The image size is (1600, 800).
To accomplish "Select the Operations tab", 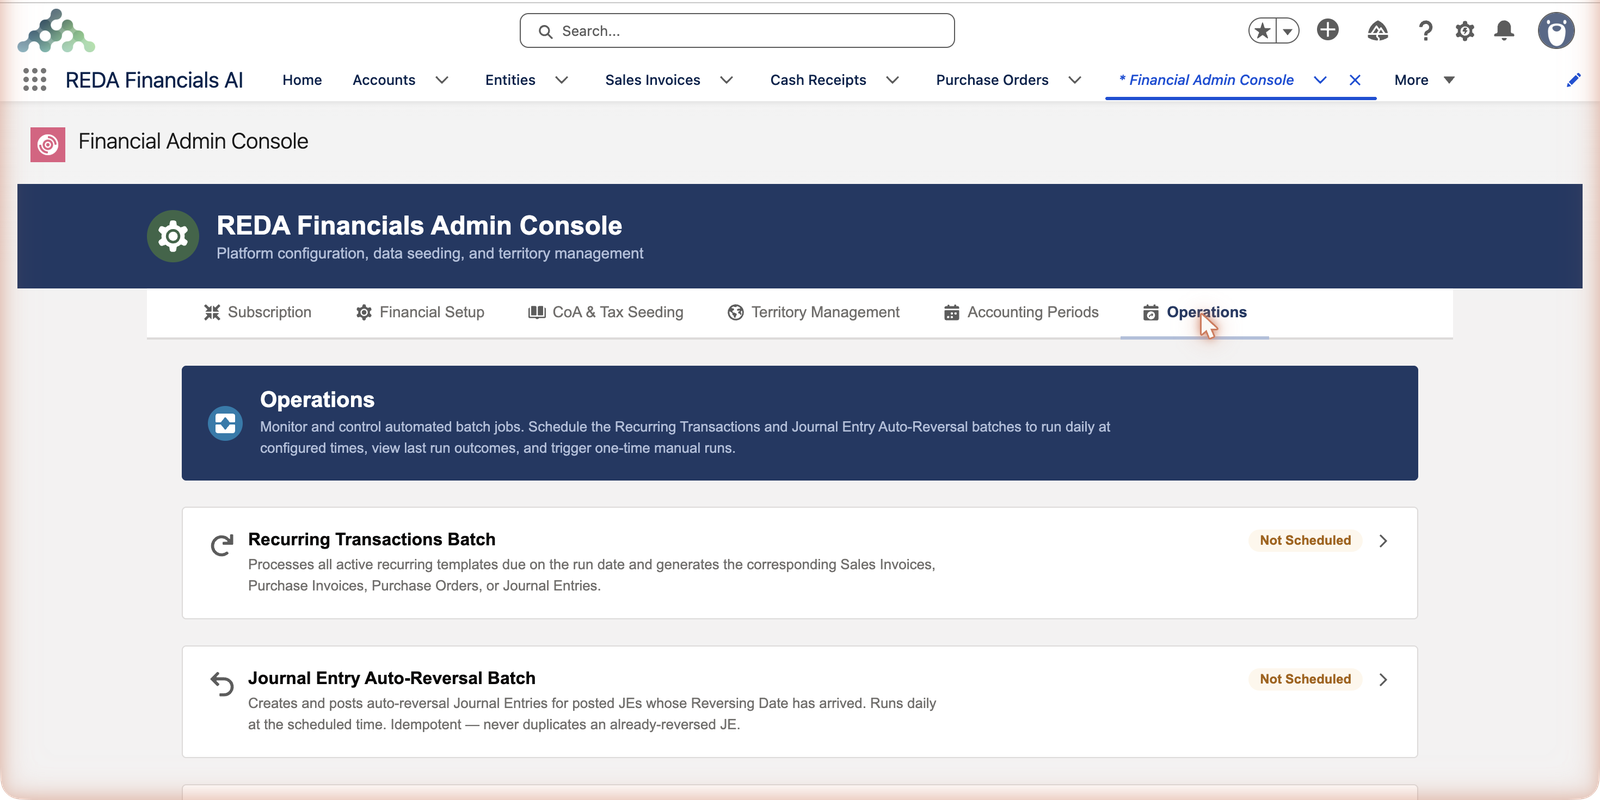I will click(x=1195, y=312).
